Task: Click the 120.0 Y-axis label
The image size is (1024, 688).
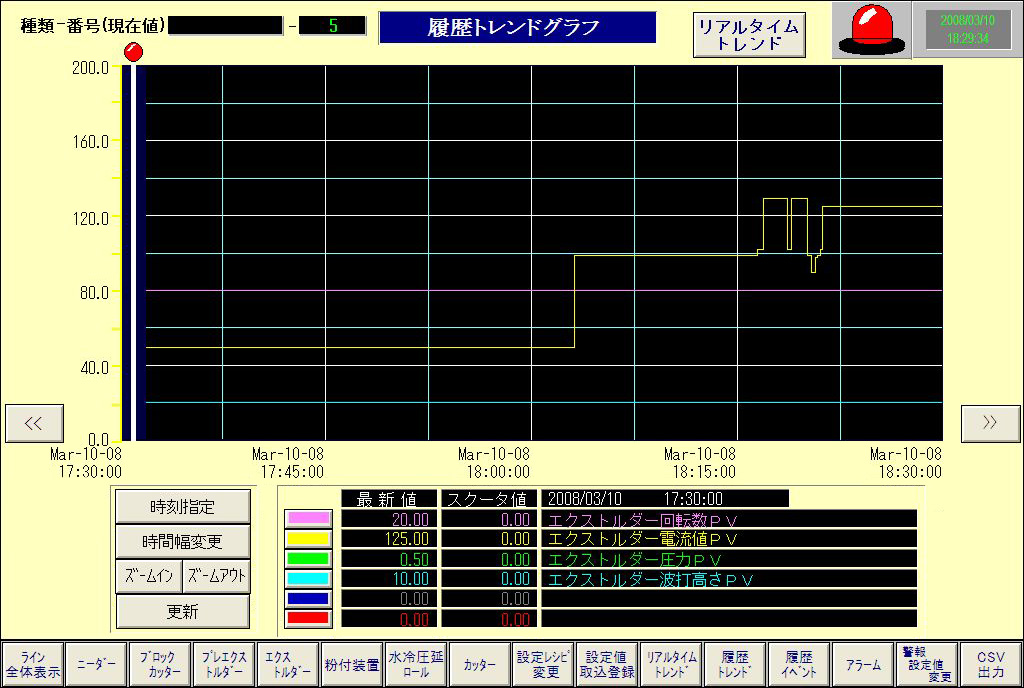Action: click(90, 217)
